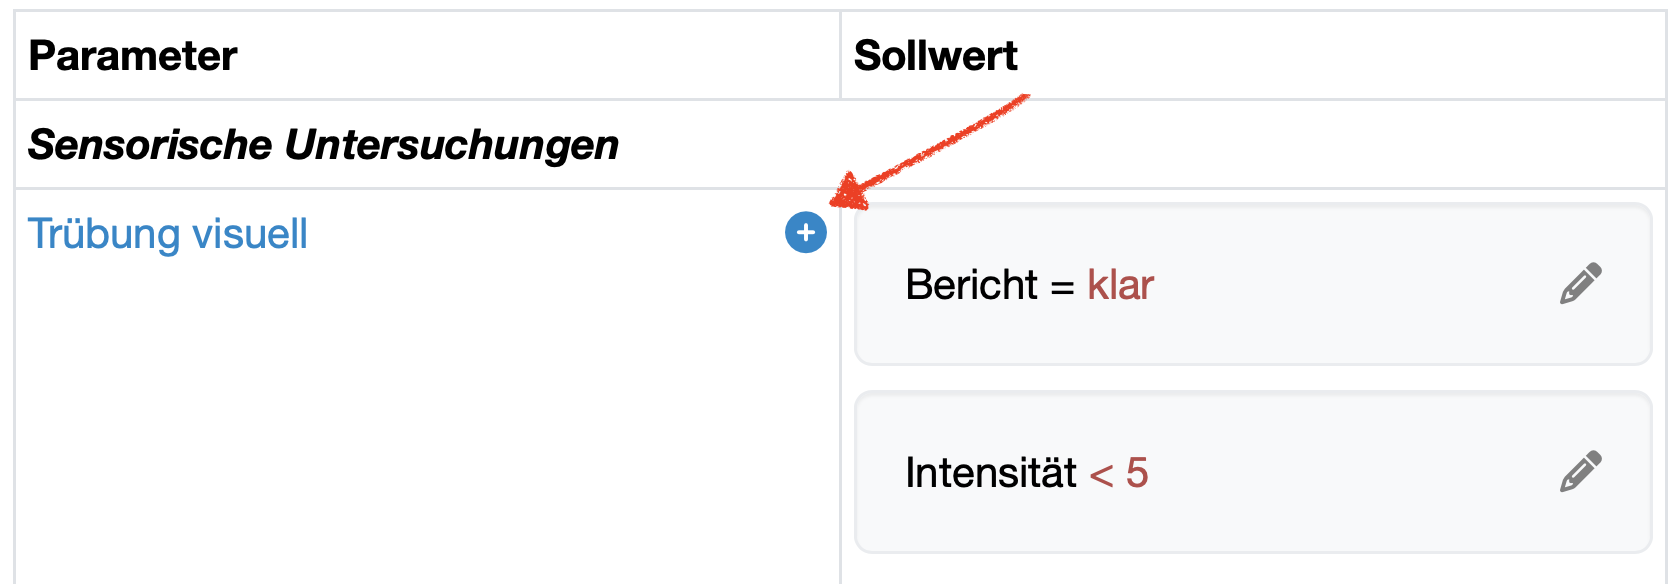
Task: Click the word Untersuchungen in the section title
Action: tap(452, 145)
